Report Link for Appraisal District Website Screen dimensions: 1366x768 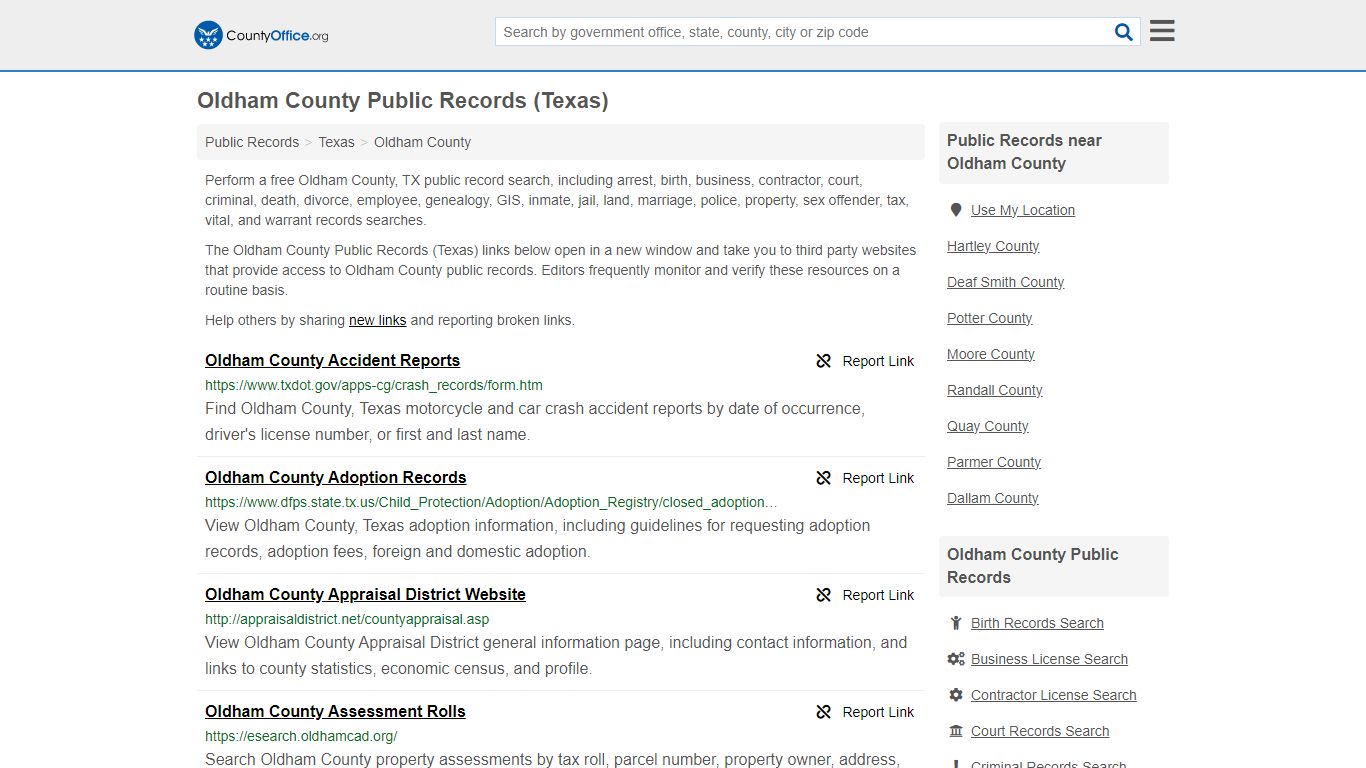point(878,595)
